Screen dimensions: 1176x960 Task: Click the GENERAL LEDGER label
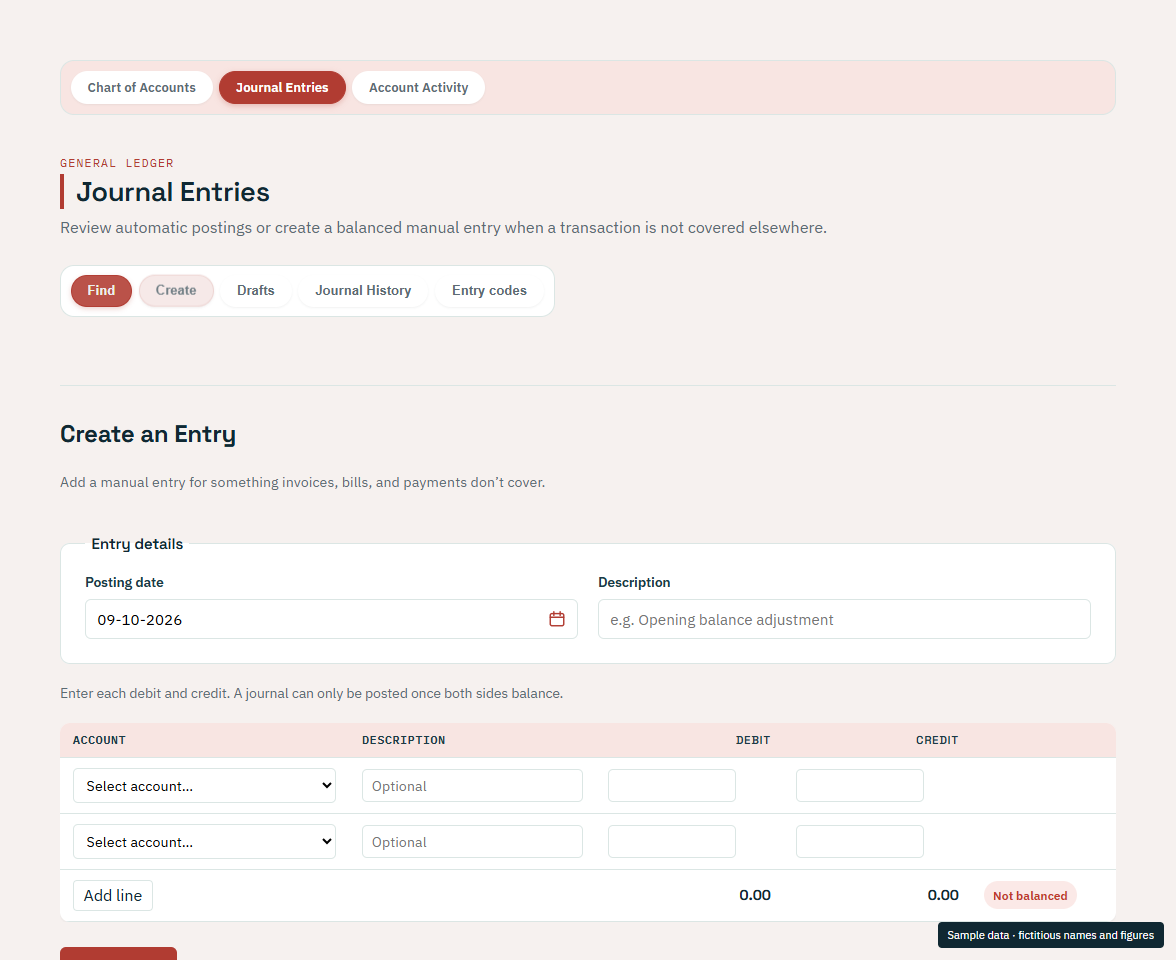pos(117,163)
